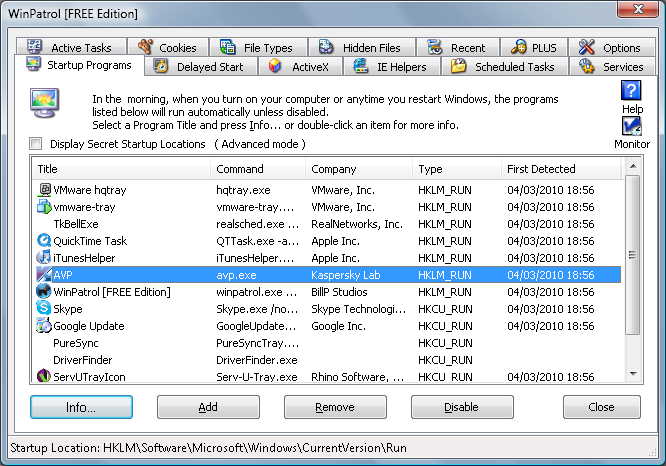Open the Cookies tab
The height and width of the screenshot is (466, 666).
coord(168,47)
